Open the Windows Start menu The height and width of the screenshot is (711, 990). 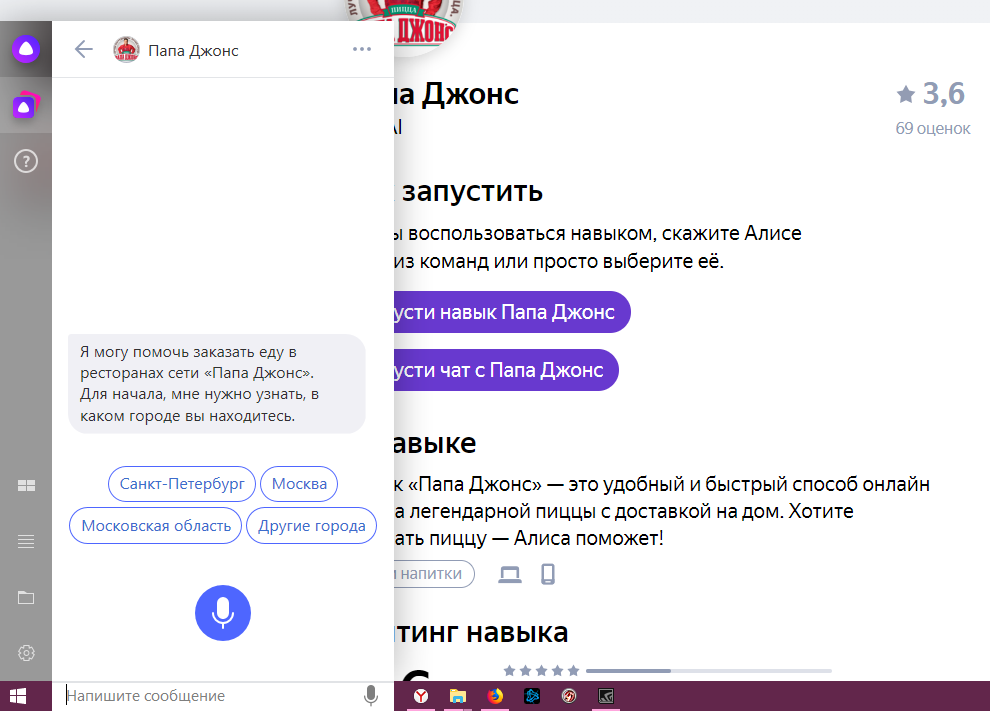[x=18, y=696]
